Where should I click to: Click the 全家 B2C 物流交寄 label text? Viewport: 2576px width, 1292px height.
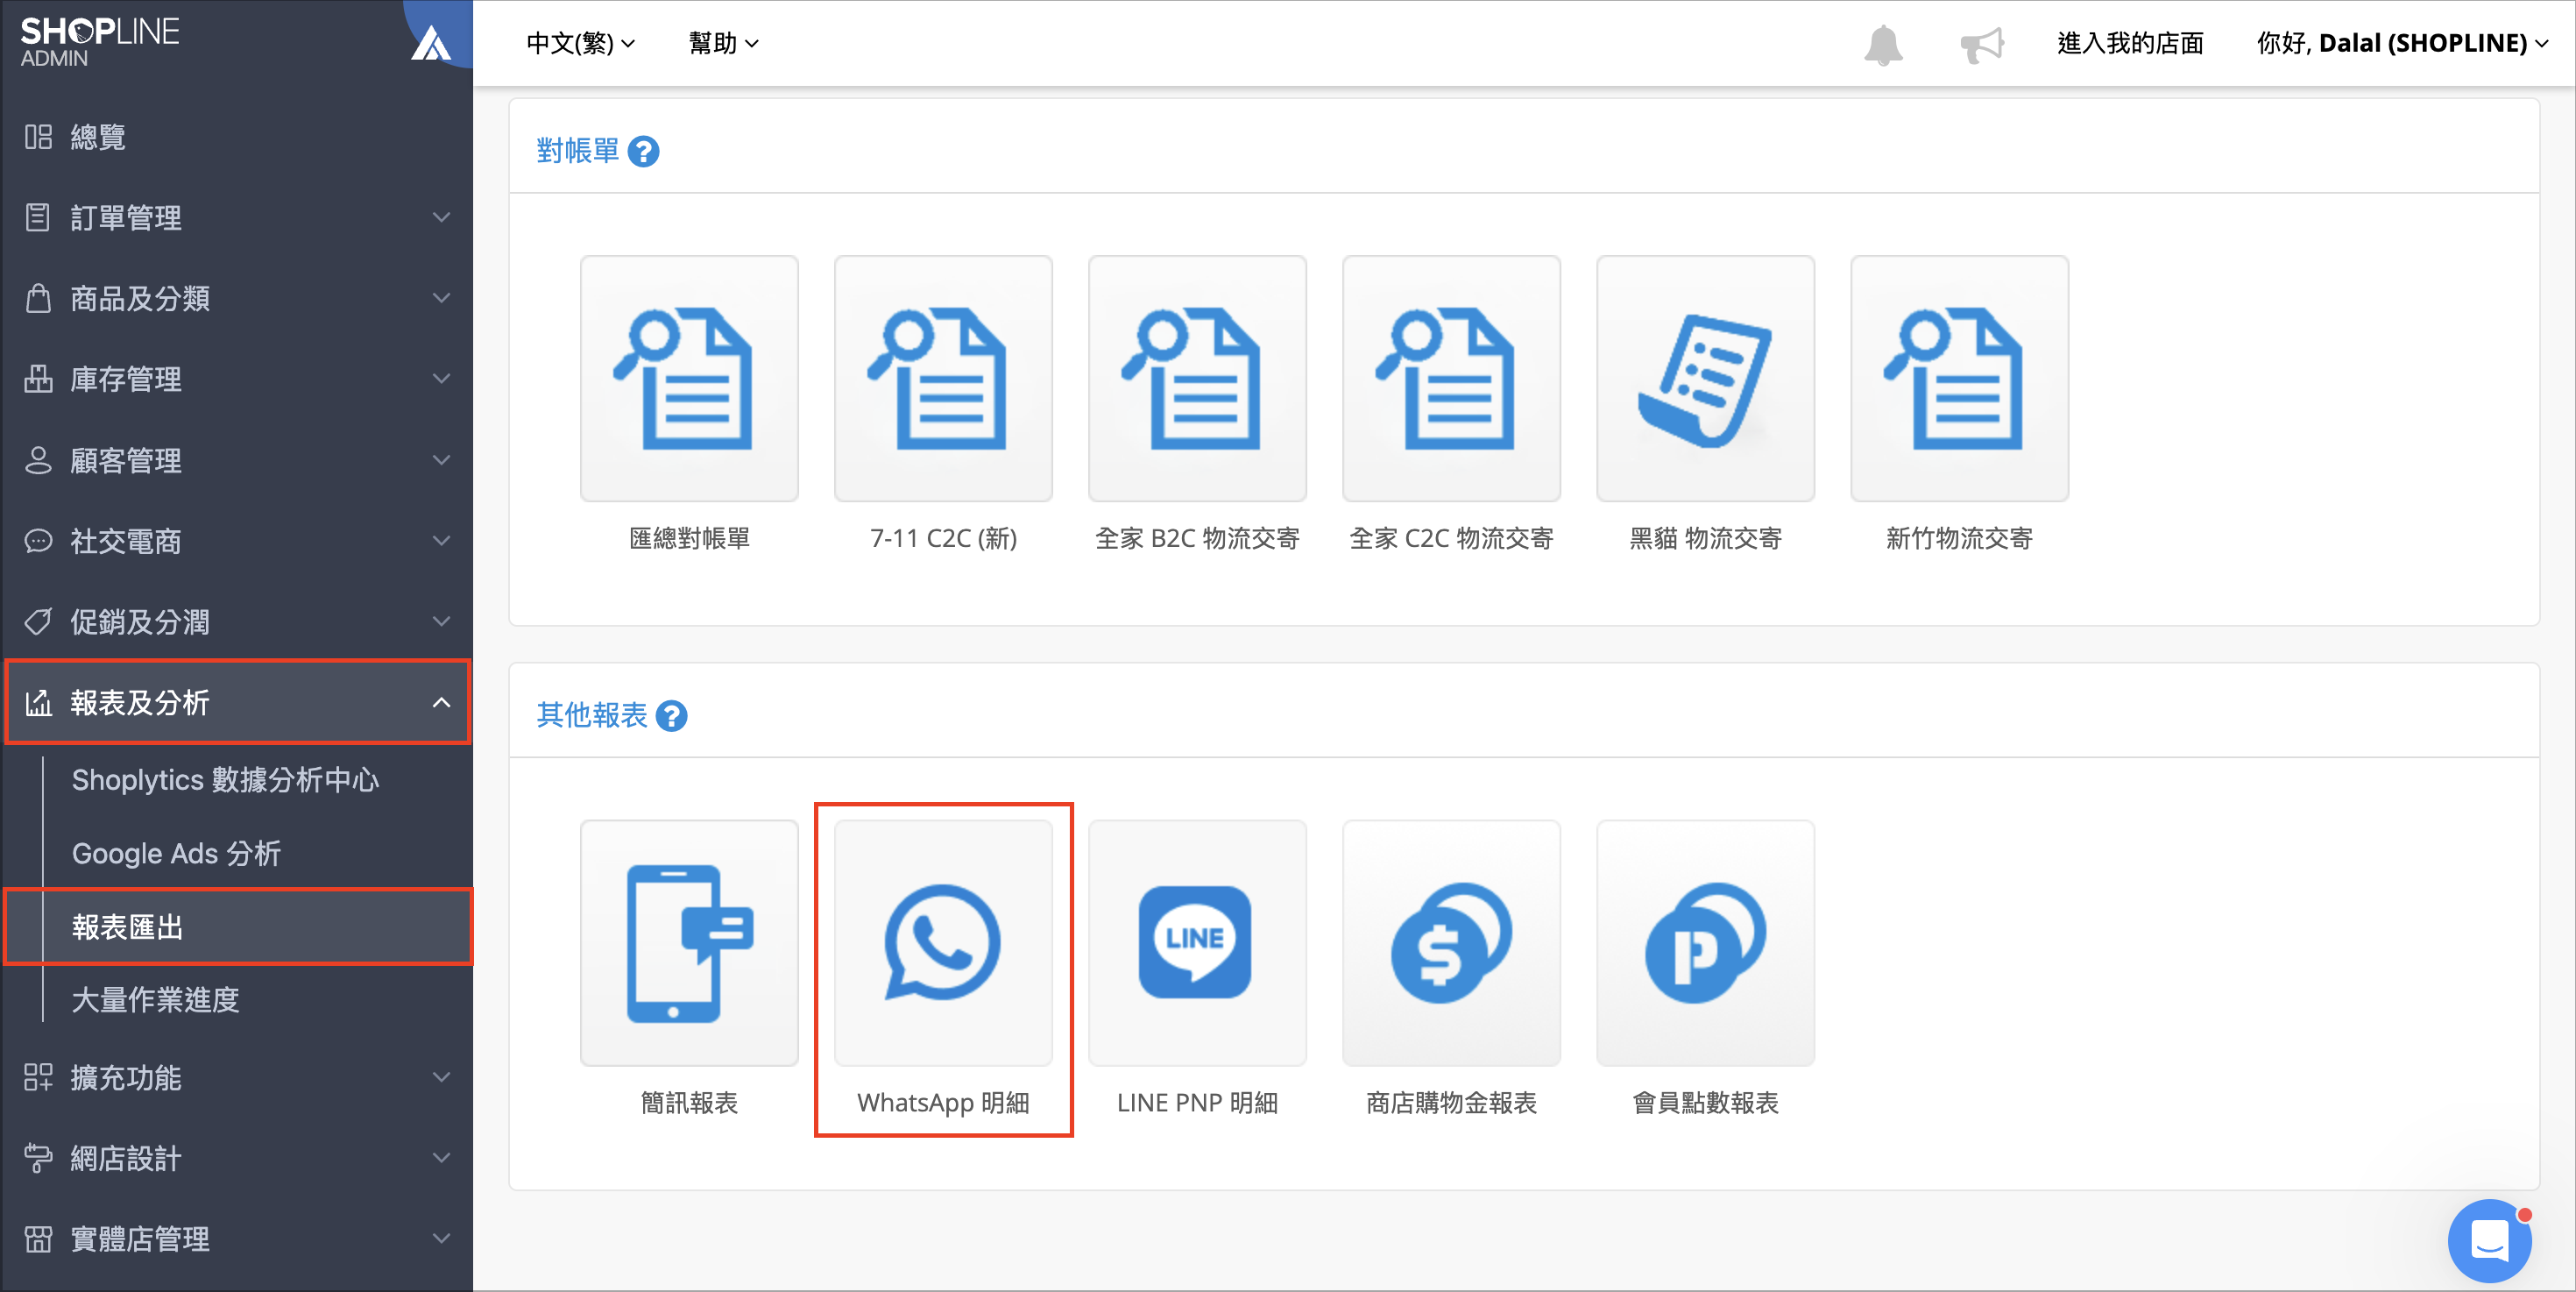[x=1197, y=538]
